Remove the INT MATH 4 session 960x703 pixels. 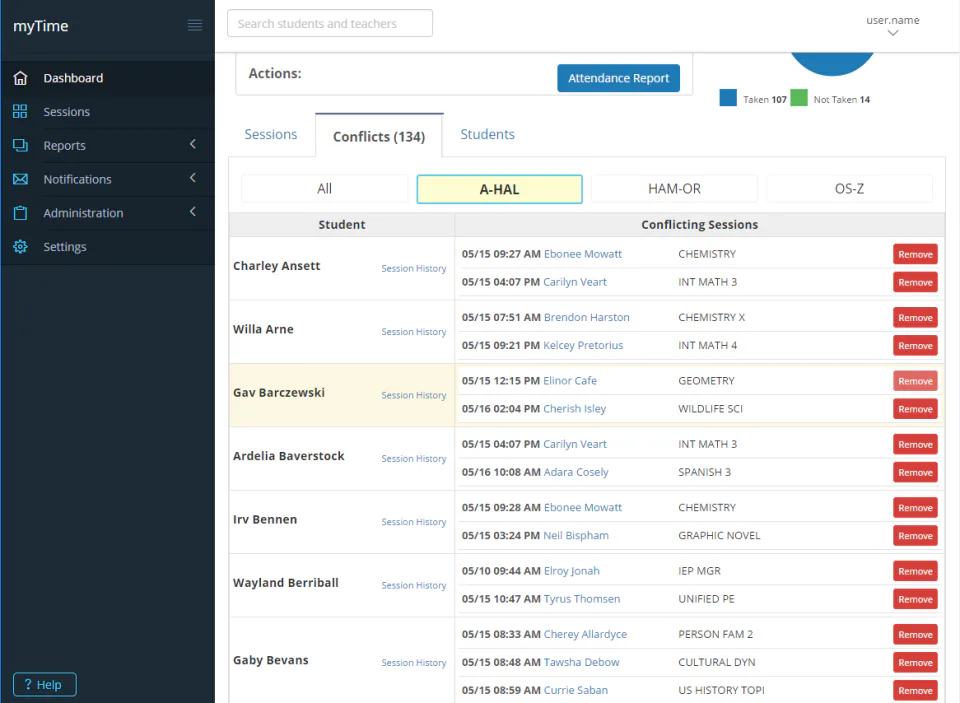(915, 345)
